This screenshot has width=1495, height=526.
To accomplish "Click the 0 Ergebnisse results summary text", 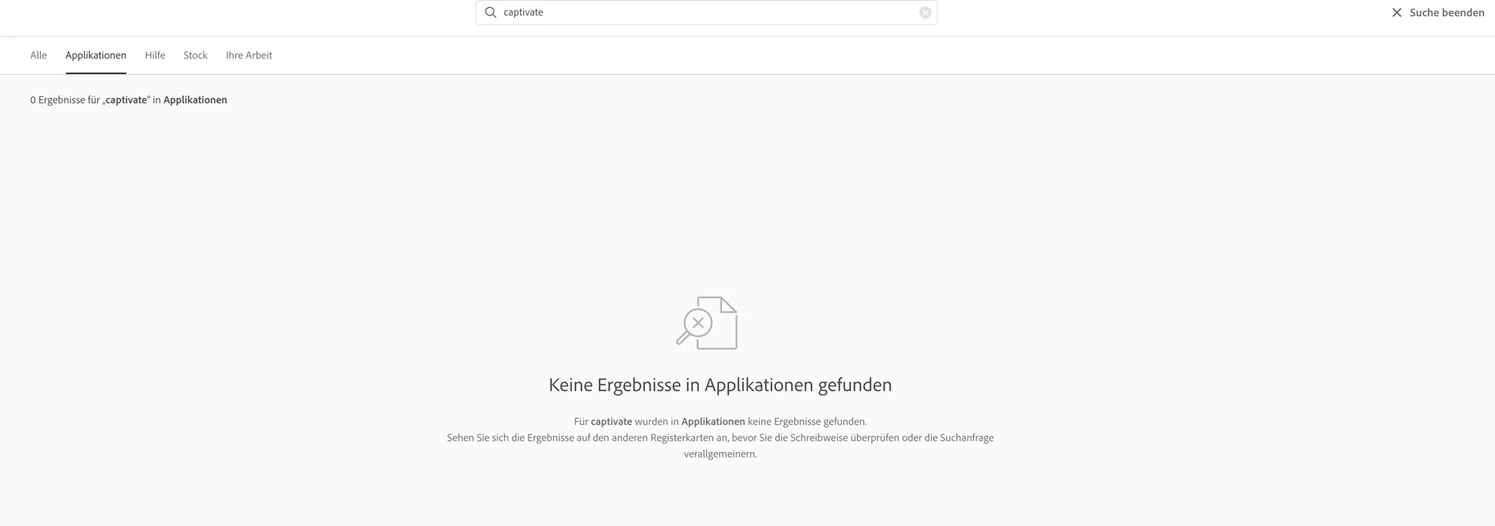I will (128, 100).
